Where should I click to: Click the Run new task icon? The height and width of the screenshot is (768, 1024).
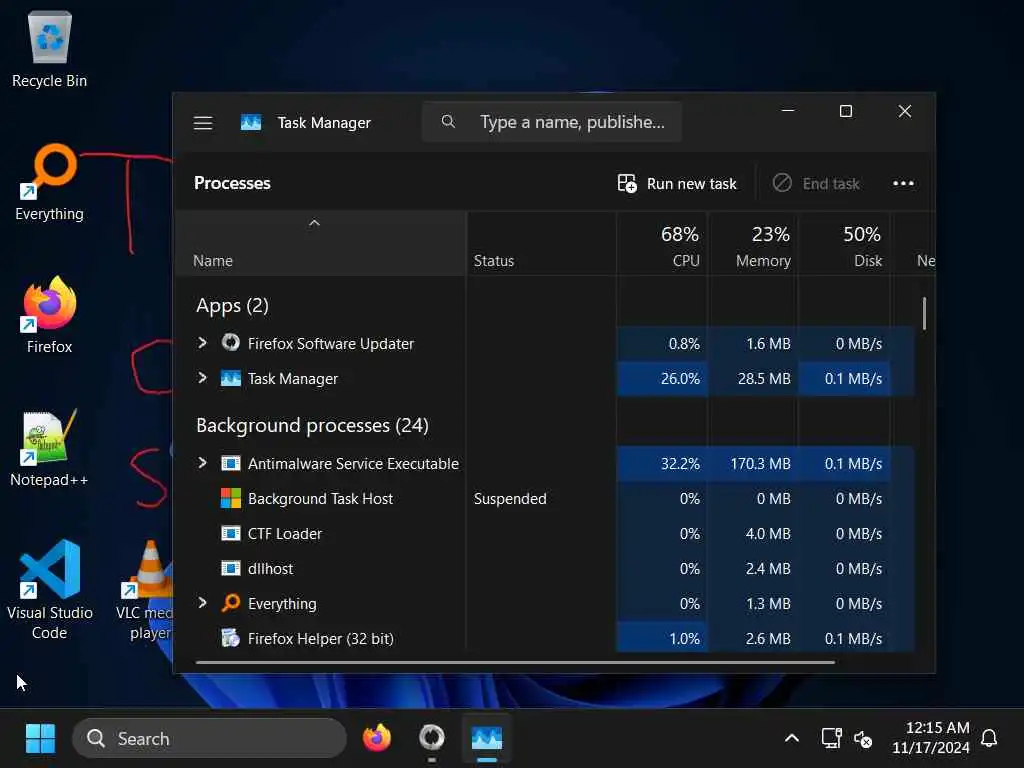[627, 184]
